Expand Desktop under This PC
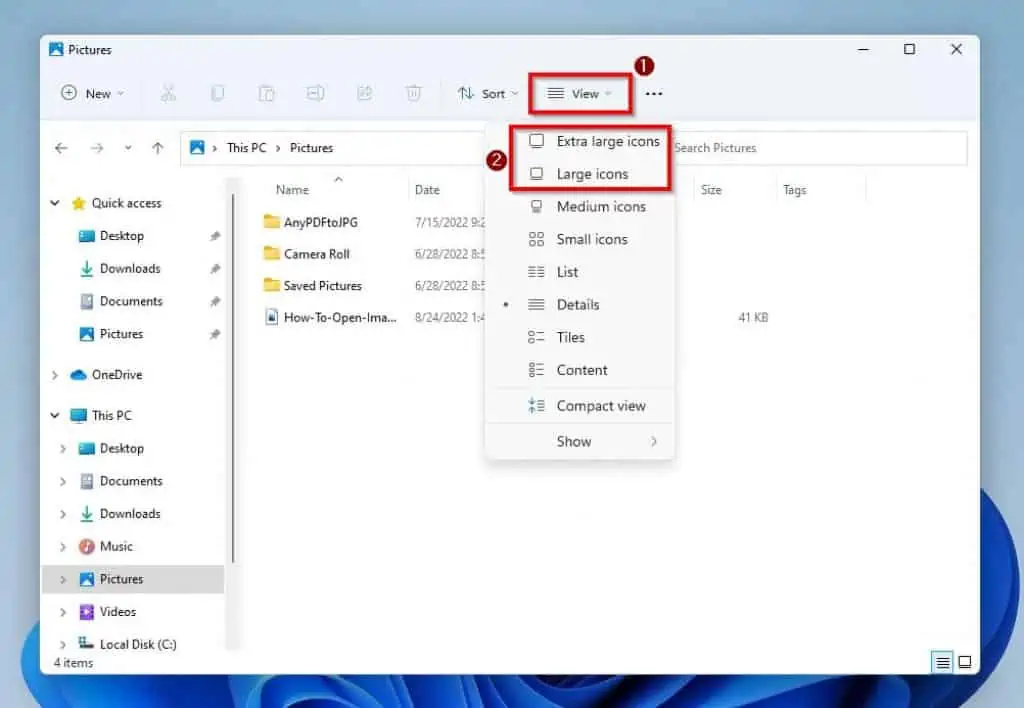Image resolution: width=1024 pixels, height=708 pixels. pyautogui.click(x=63, y=449)
